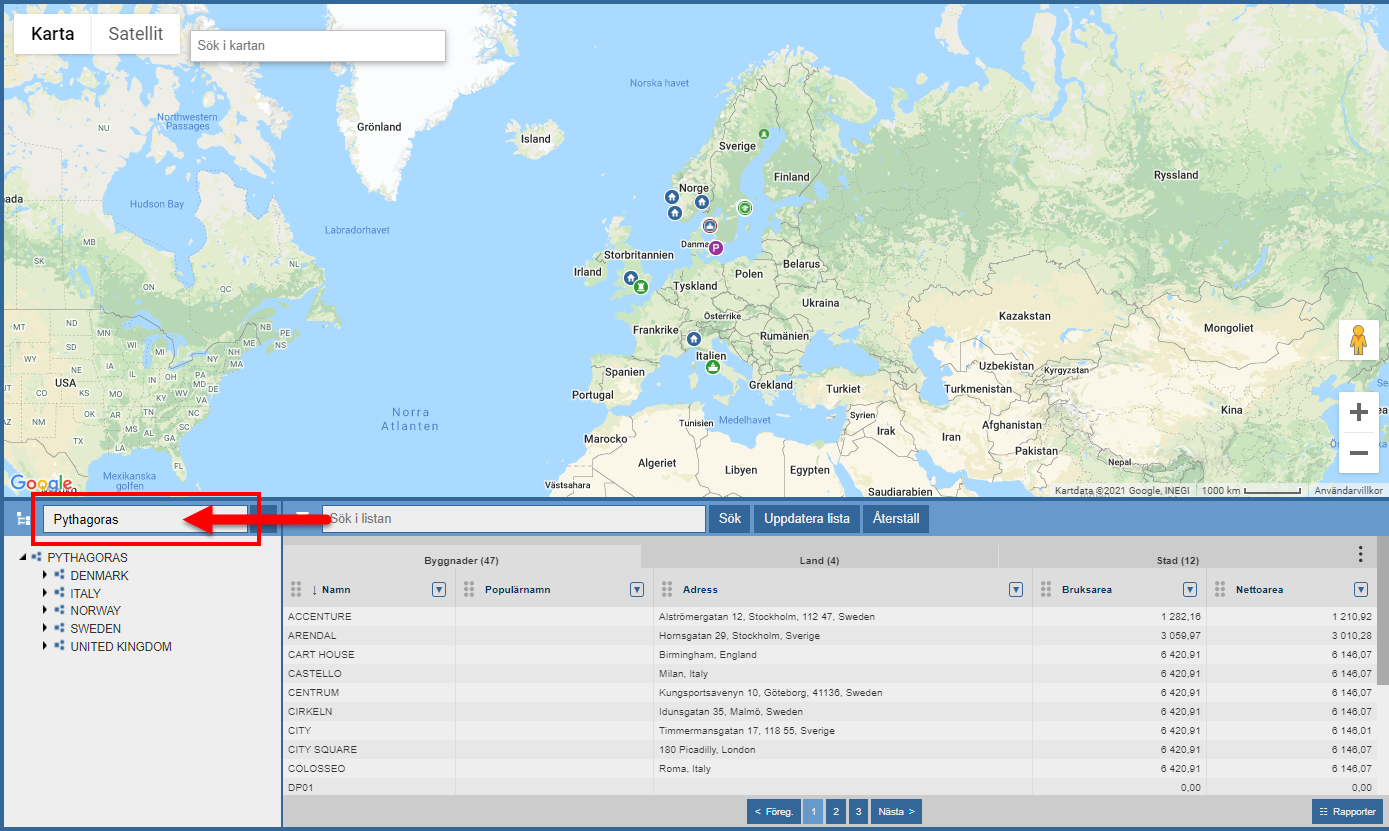Viewport: 1389px width, 831px height.
Task: Click the Sök i kartan search field
Action: pyautogui.click(x=317, y=46)
